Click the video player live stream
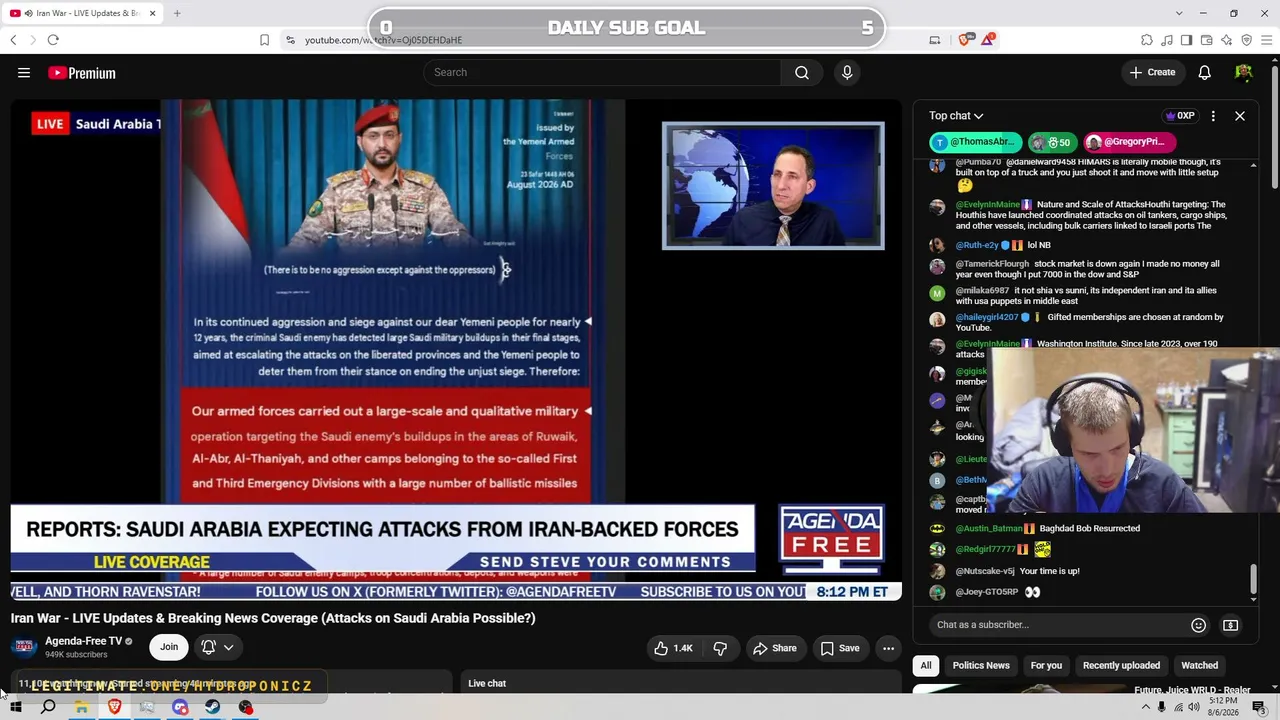 [x=456, y=350]
